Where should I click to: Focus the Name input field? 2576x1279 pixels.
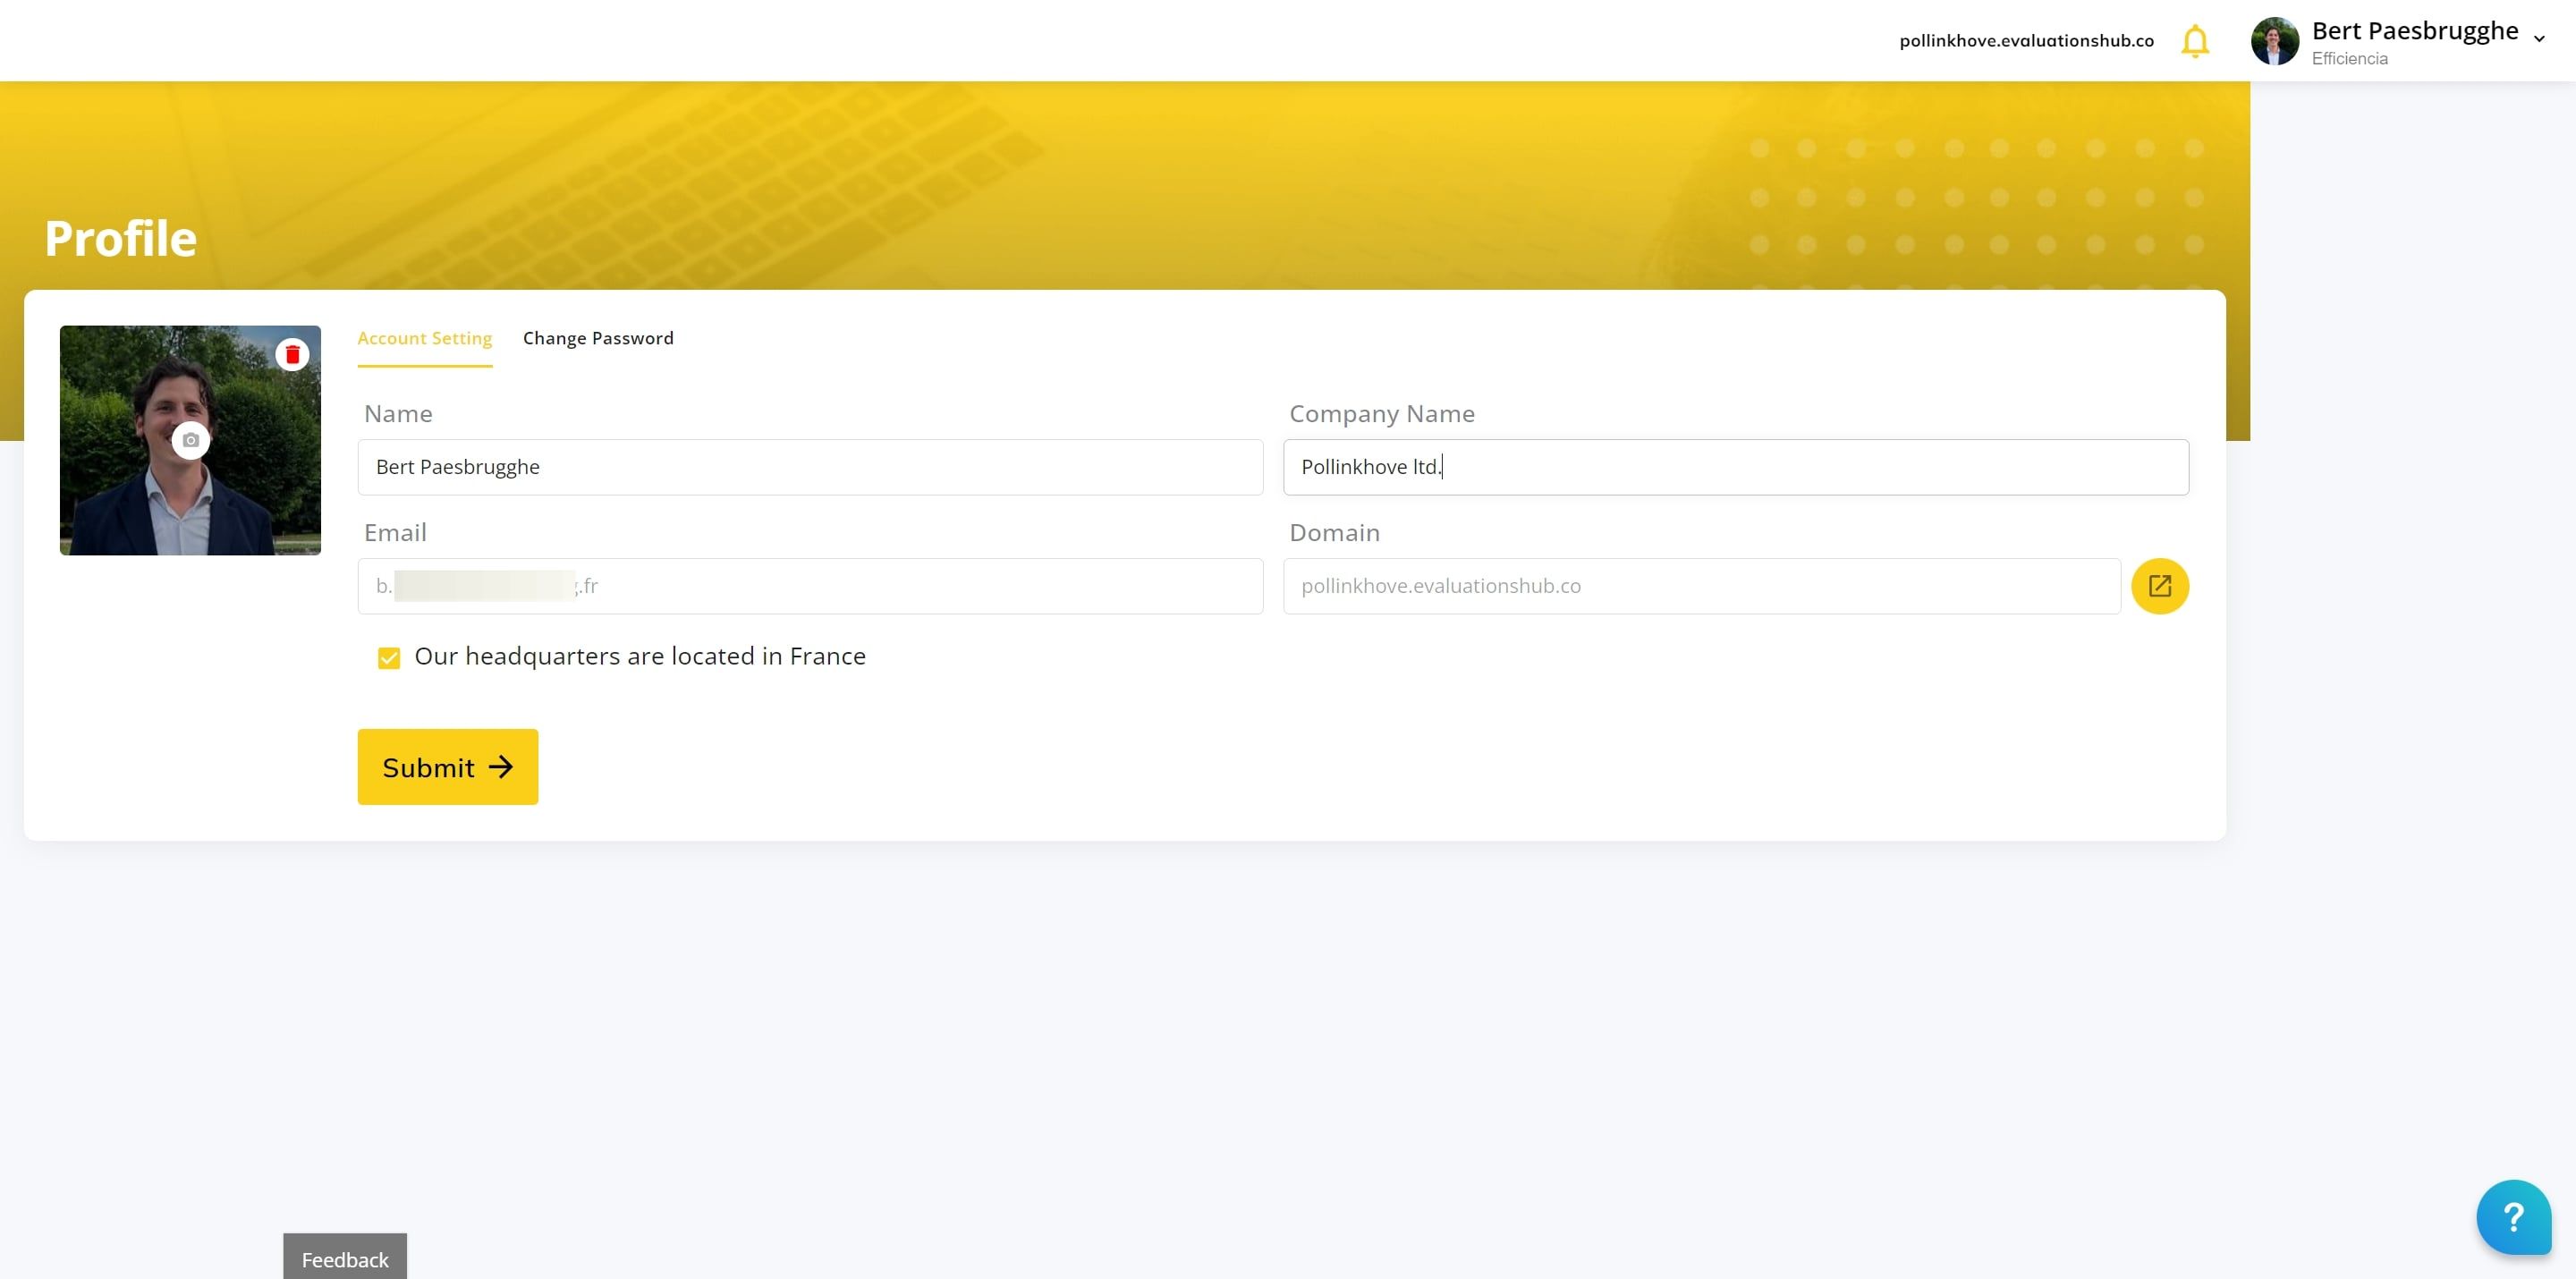tap(810, 467)
